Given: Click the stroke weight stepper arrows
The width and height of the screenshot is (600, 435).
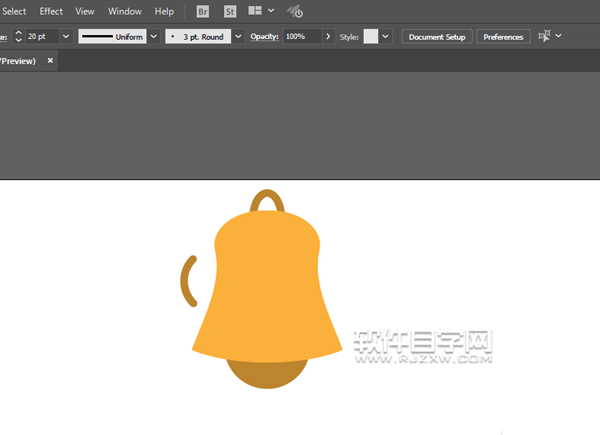Looking at the screenshot, I should 18,36.
